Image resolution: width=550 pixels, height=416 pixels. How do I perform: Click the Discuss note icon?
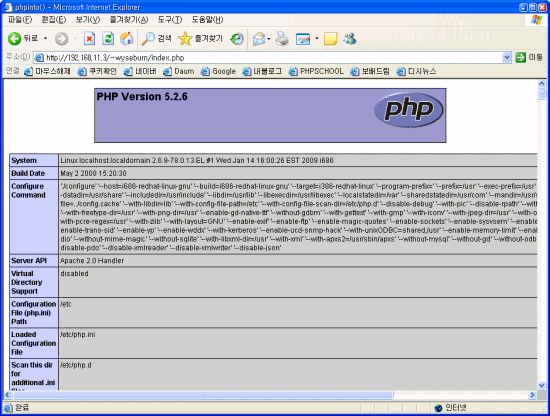click(x=330, y=39)
